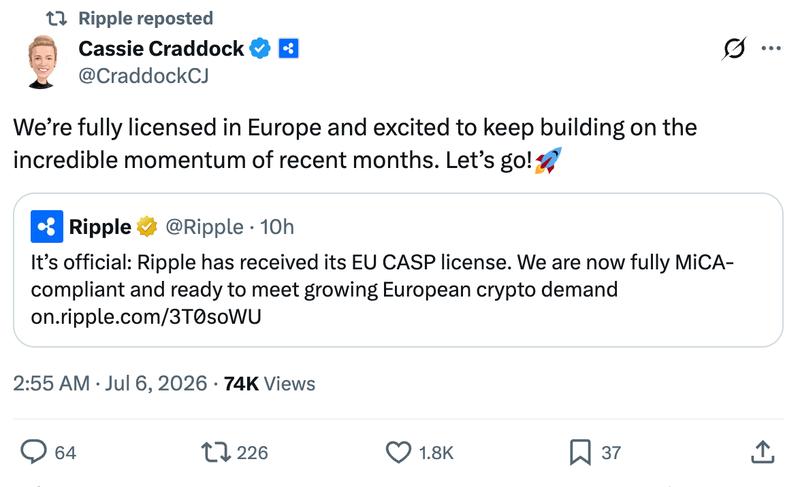800x487 pixels.
Task: Click Cassie Craddock's blue verified badge
Action: 260,48
